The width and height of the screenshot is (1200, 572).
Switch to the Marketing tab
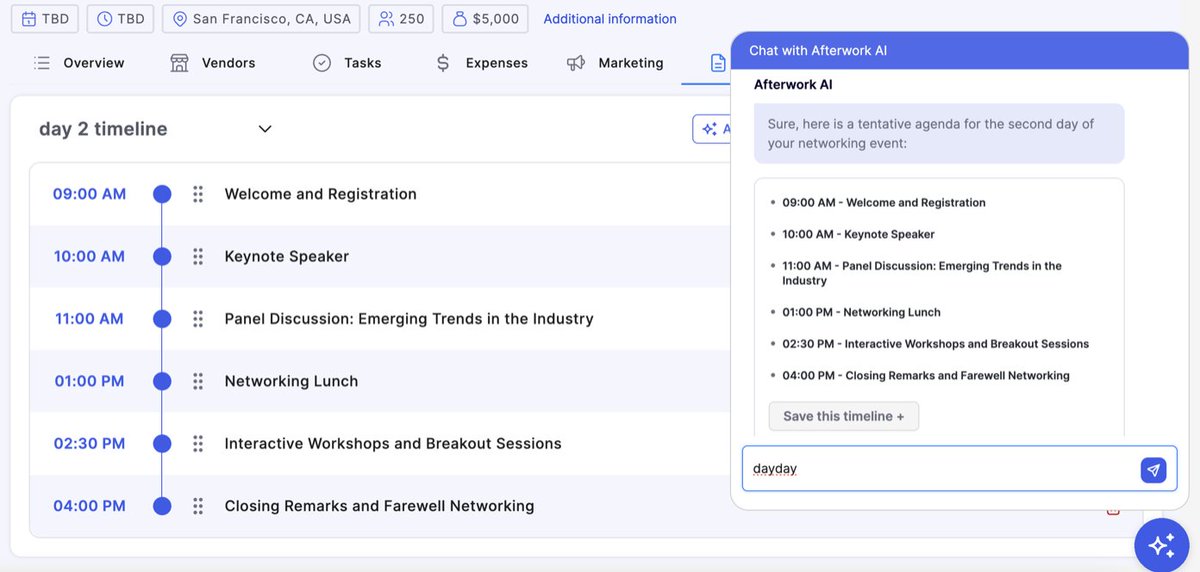(615, 63)
